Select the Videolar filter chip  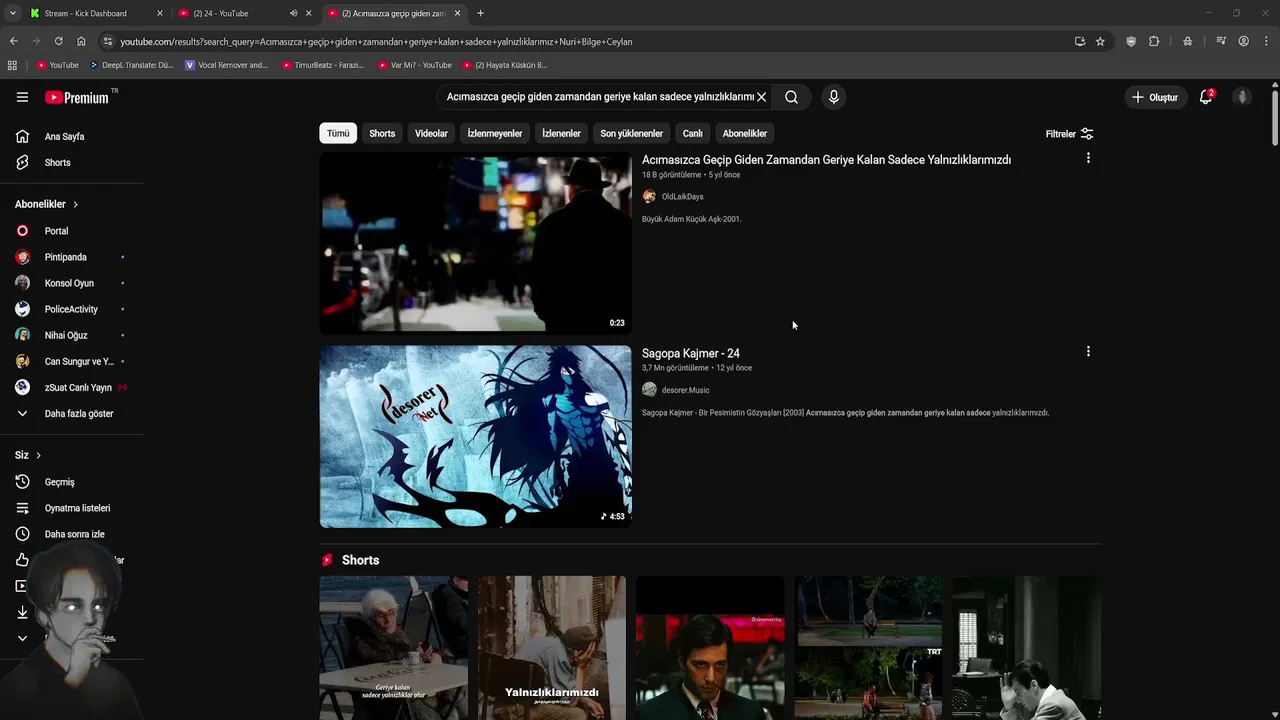point(431,133)
